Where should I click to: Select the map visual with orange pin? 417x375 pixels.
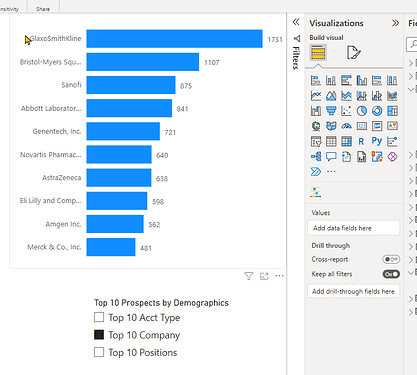(377, 156)
